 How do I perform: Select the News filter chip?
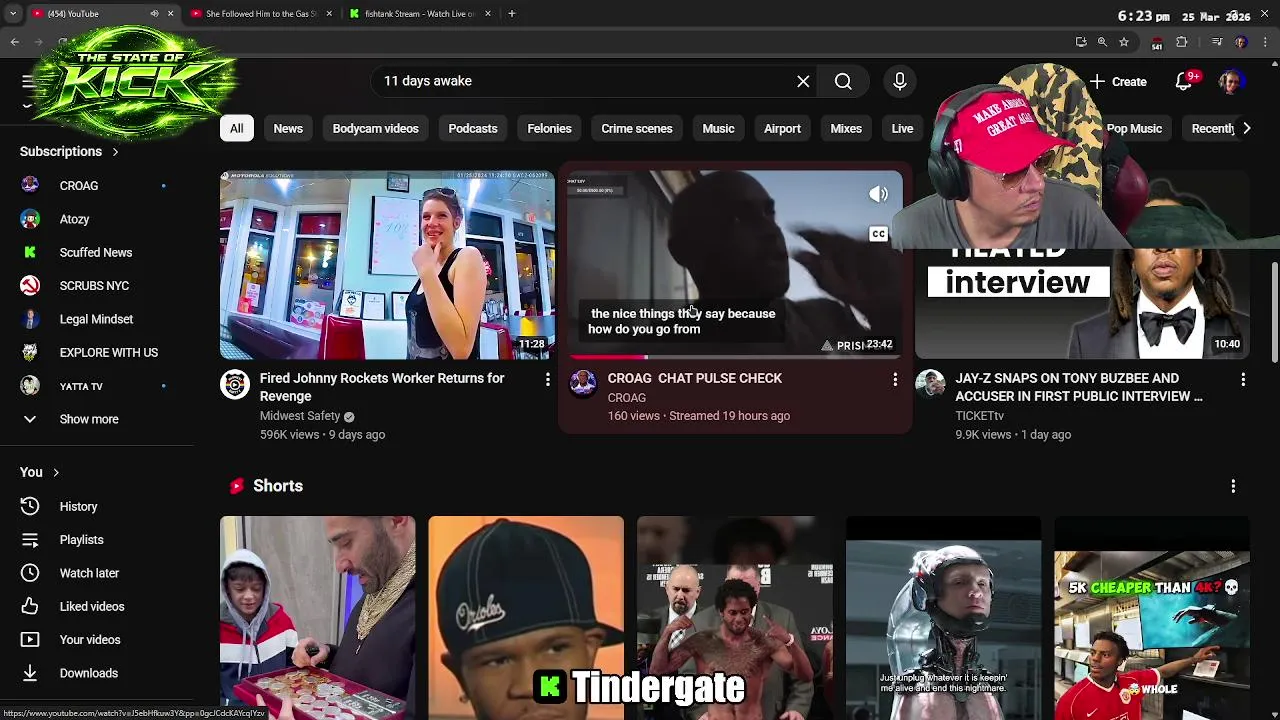click(288, 128)
